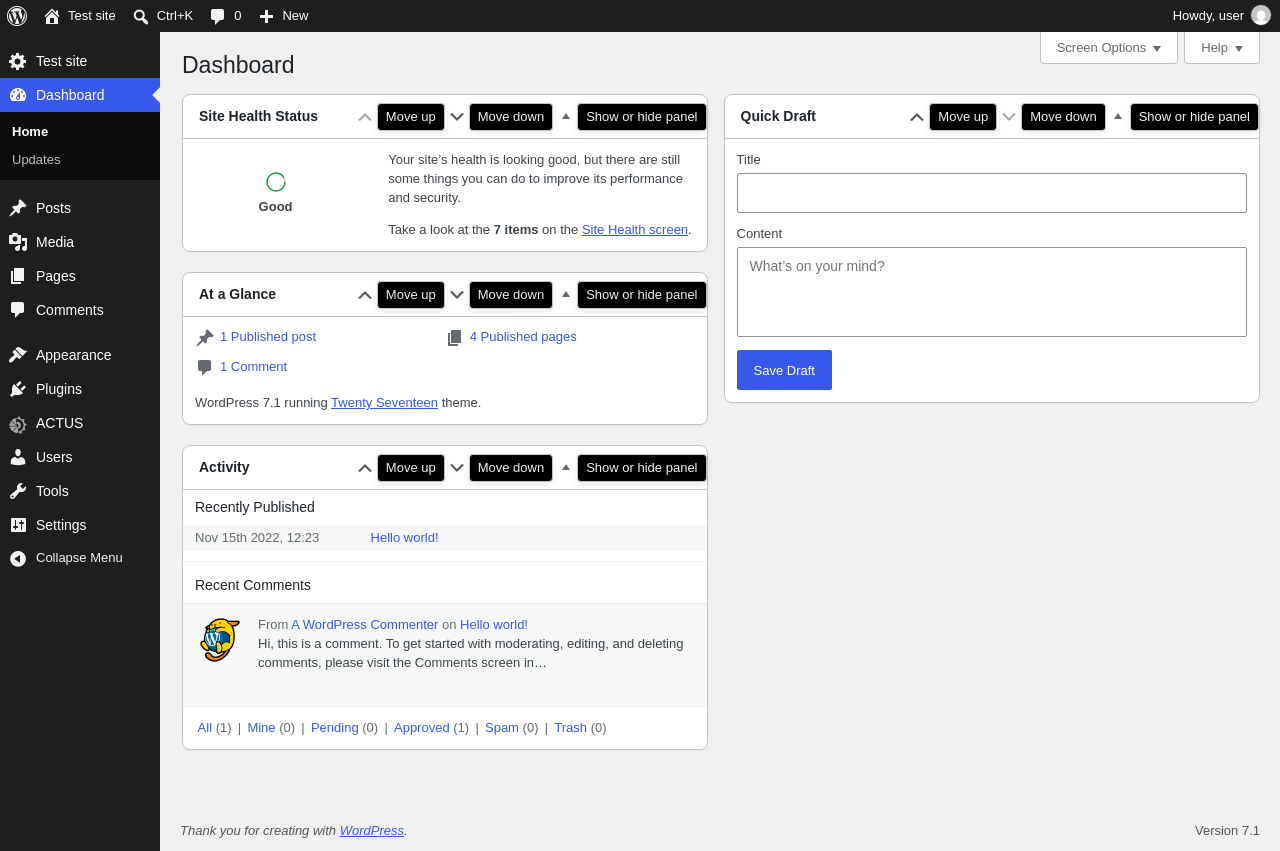Click the user avatar beside Howdy, user
The height and width of the screenshot is (851, 1280).
coord(1261,15)
